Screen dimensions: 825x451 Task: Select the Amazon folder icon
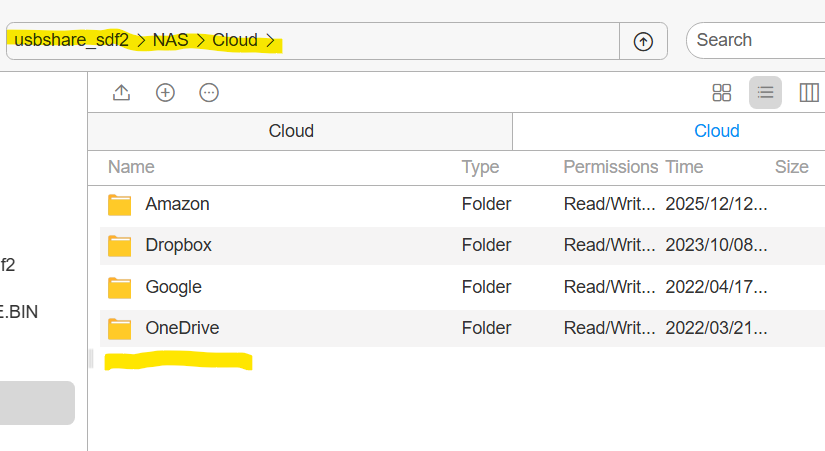click(119, 205)
